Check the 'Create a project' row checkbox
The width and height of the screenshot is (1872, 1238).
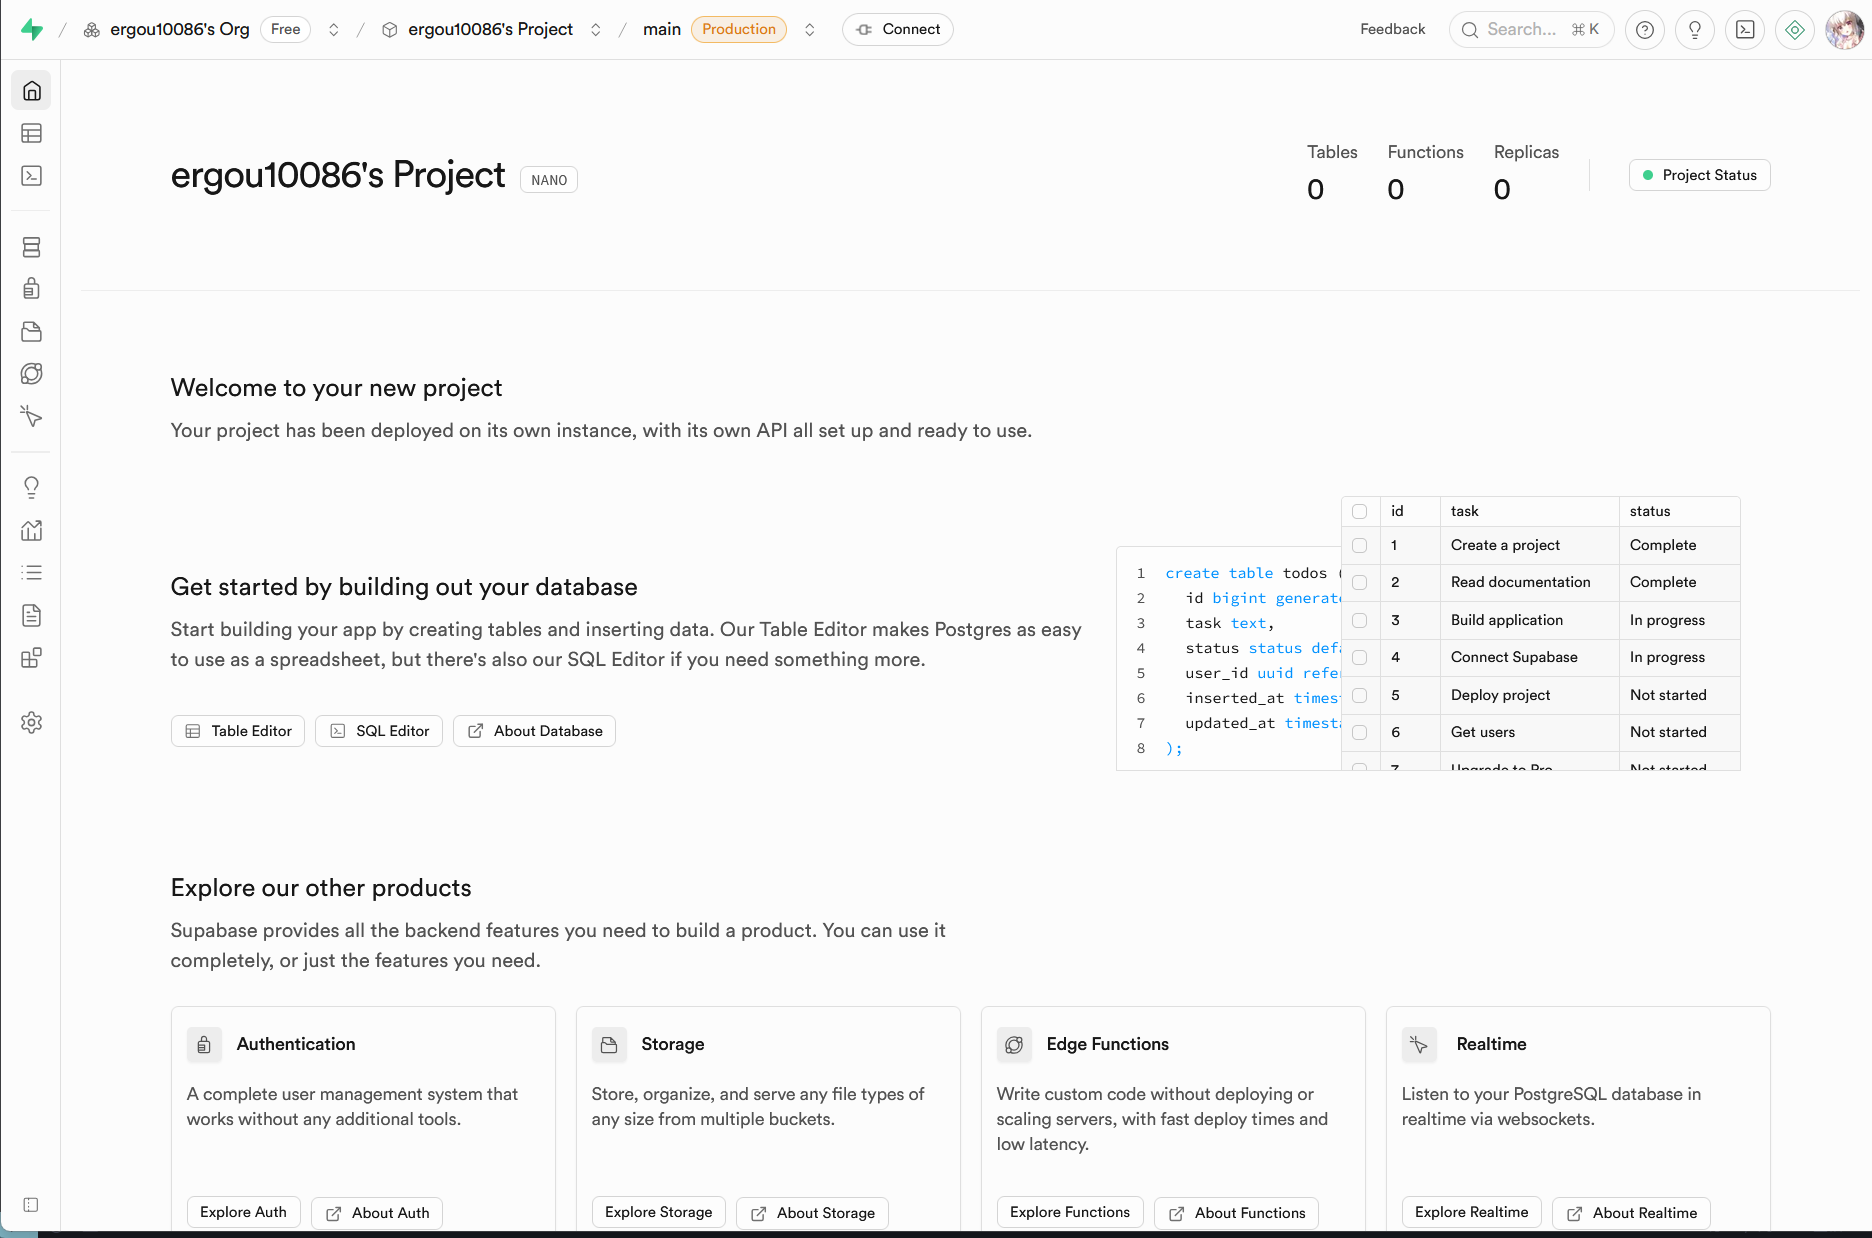(x=1359, y=546)
